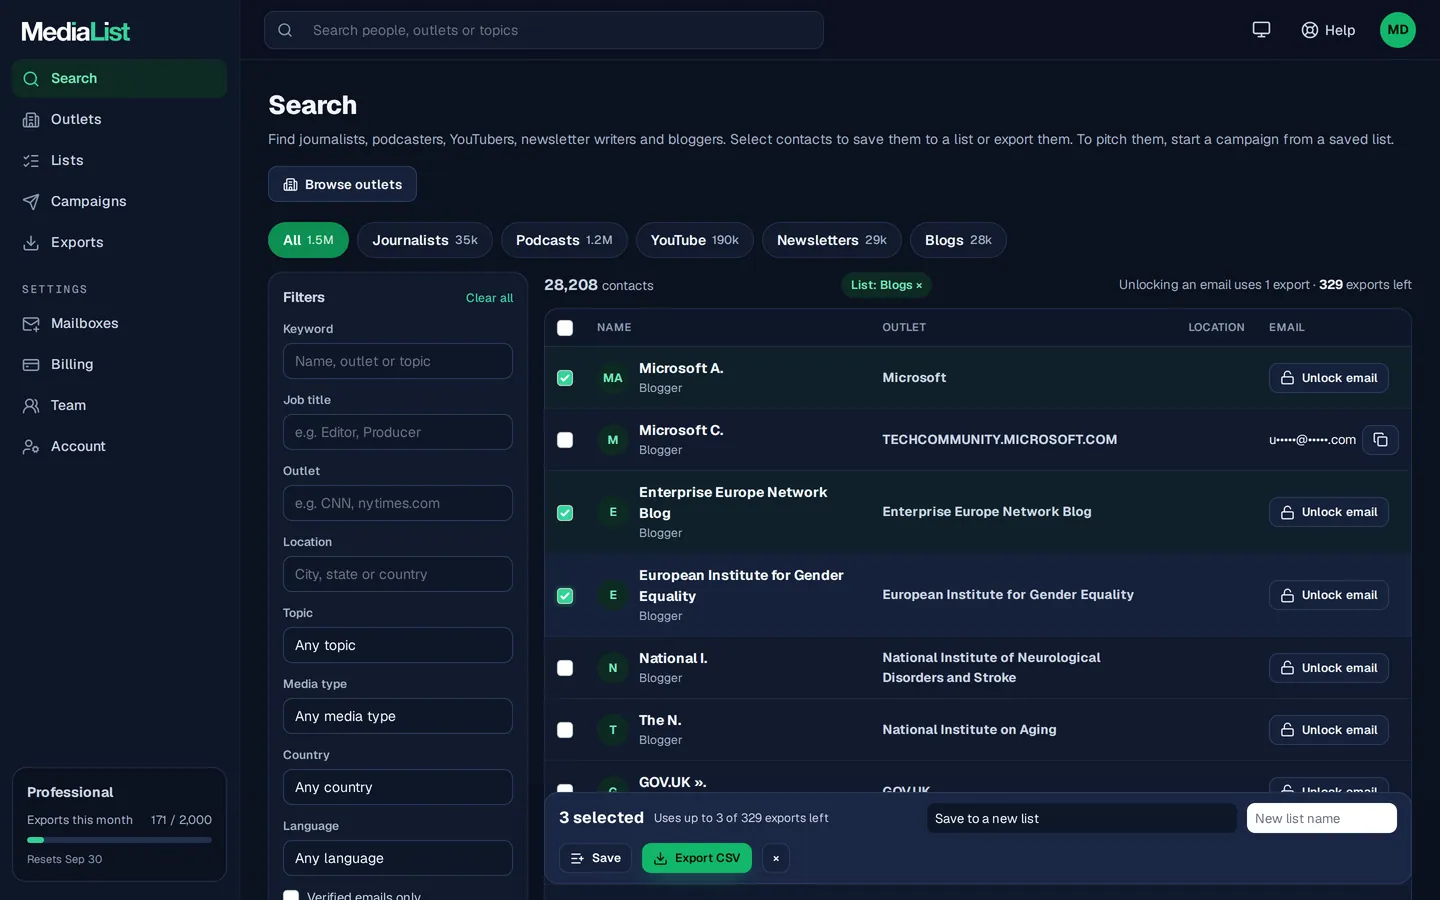Open Outlets from the sidebar
Viewport: 1440px width, 900px height.
pyautogui.click(x=119, y=119)
